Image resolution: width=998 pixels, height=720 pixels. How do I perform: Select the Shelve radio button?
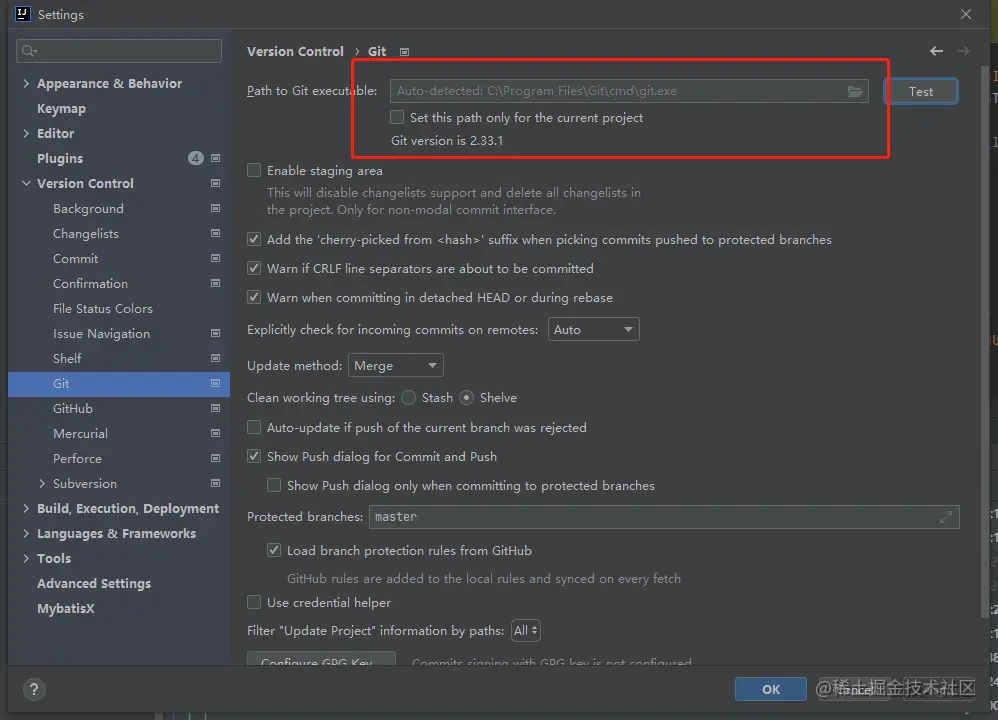(467, 398)
